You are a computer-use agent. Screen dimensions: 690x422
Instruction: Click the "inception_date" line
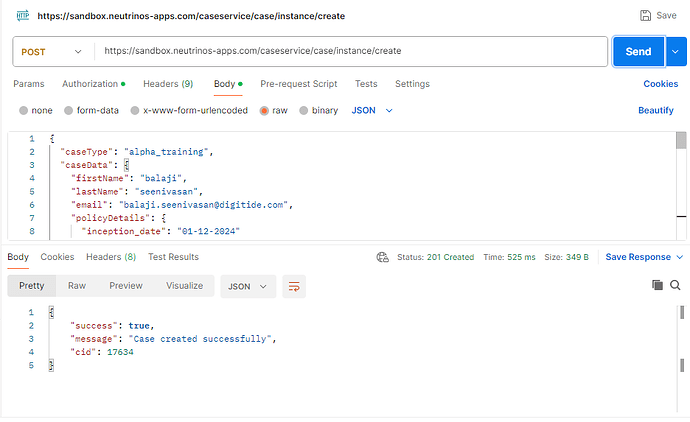tap(161, 231)
